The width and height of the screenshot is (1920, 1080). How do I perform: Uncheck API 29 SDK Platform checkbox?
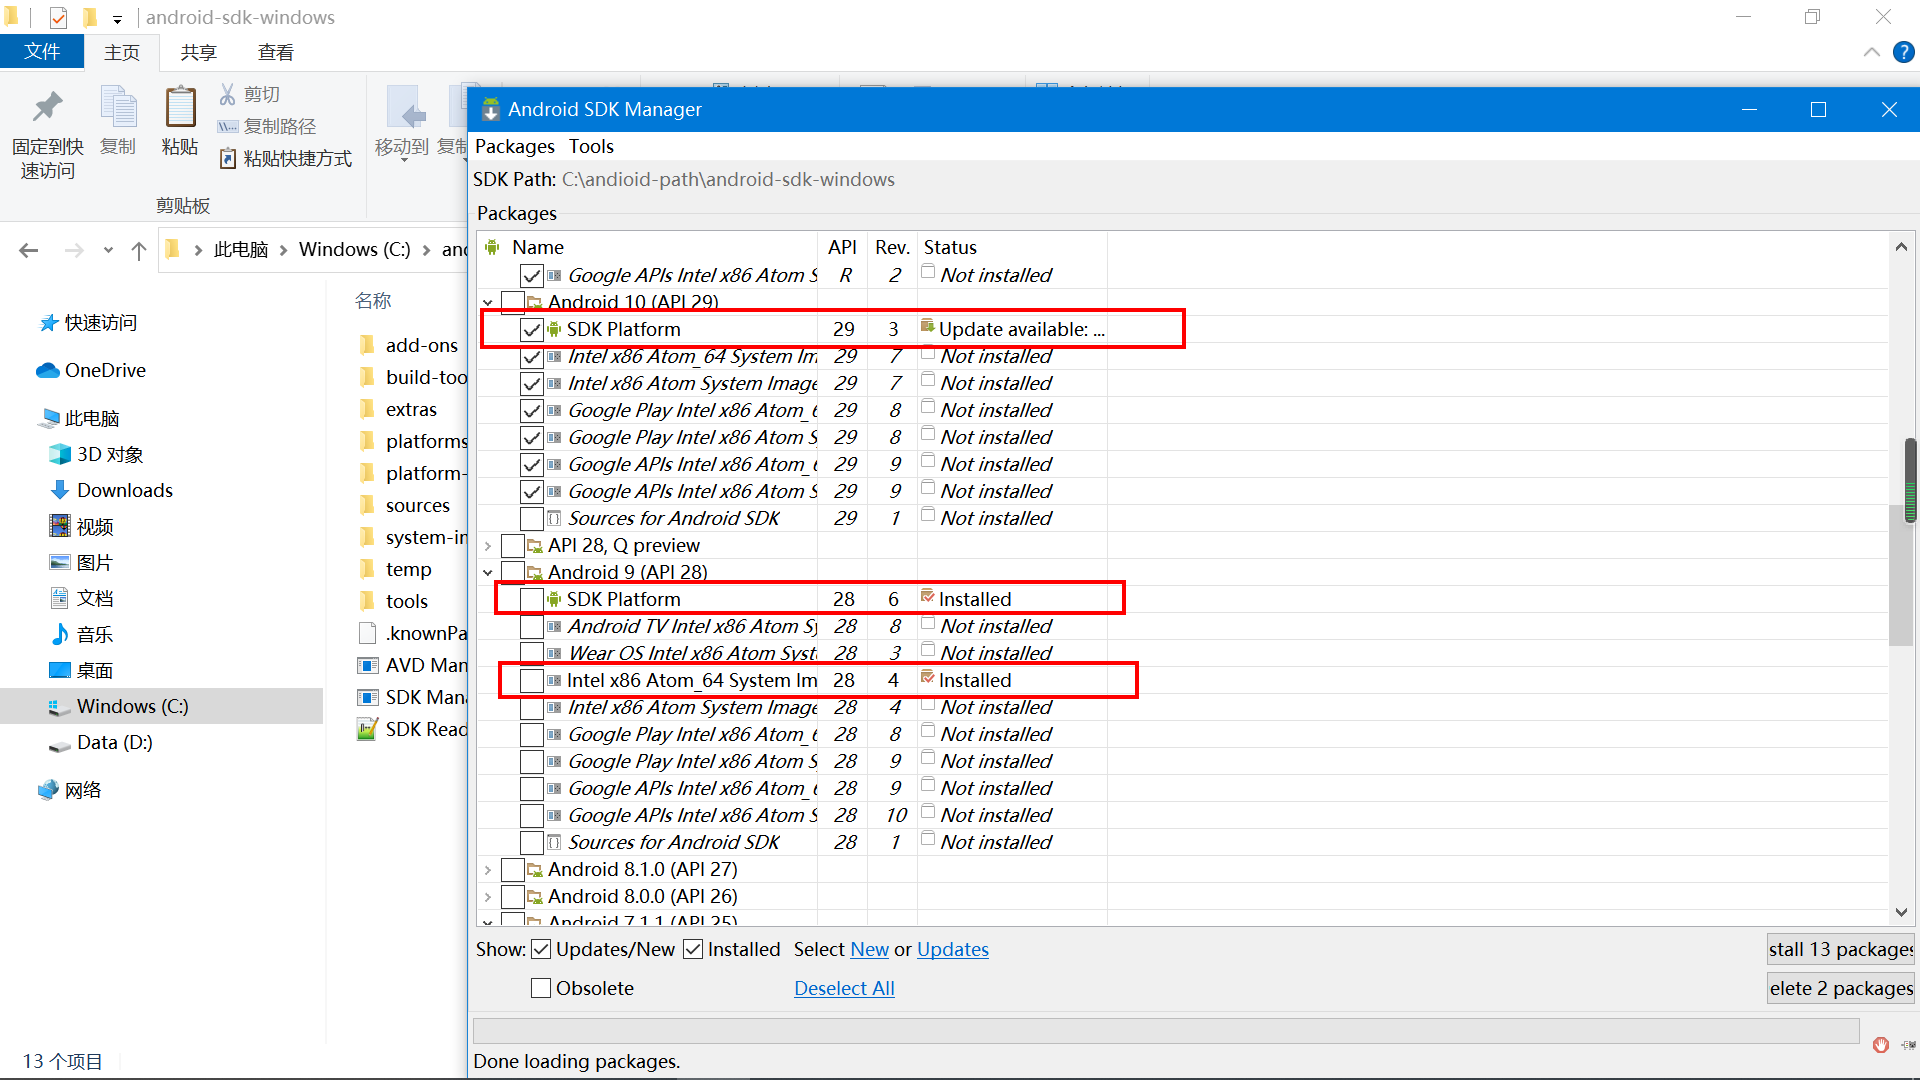point(532,330)
